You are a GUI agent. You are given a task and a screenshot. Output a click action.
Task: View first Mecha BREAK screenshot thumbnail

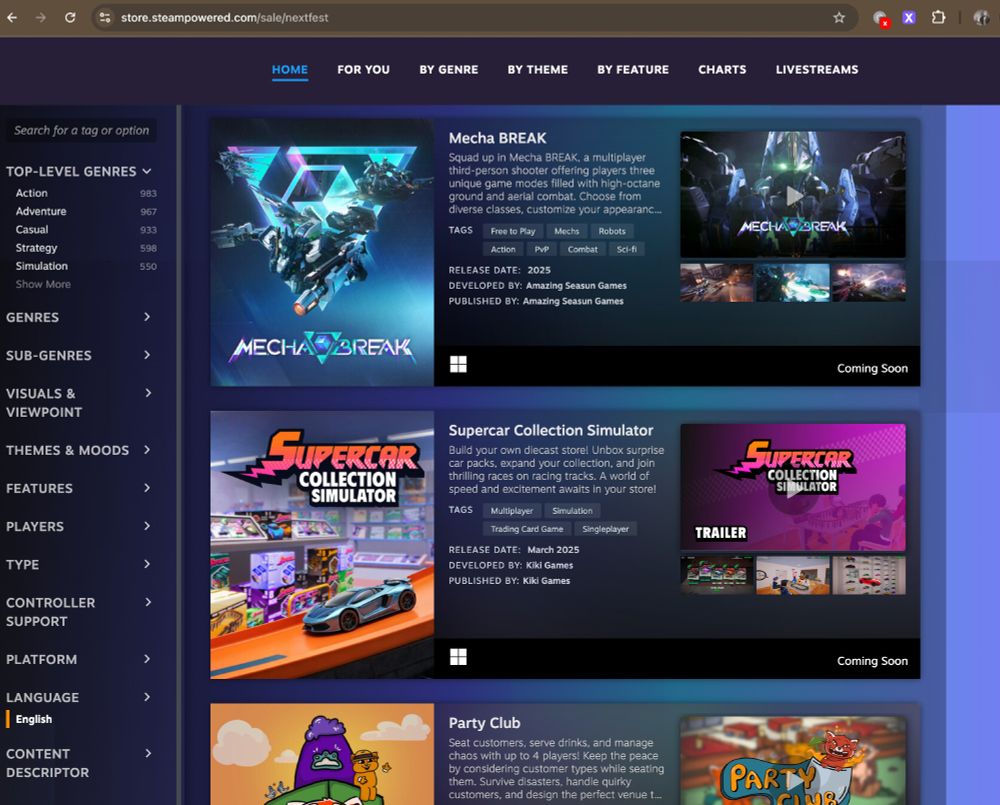717,283
